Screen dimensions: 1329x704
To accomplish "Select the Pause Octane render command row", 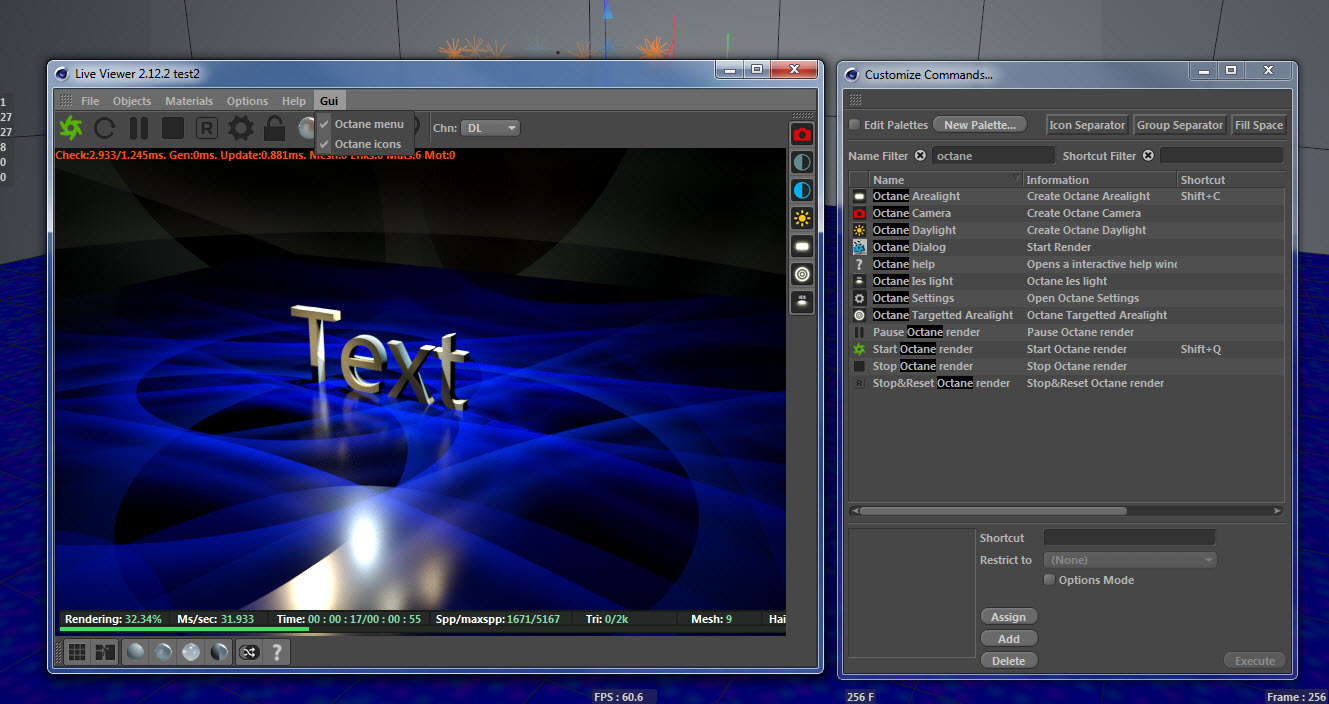I will pyautogui.click(x=1067, y=332).
